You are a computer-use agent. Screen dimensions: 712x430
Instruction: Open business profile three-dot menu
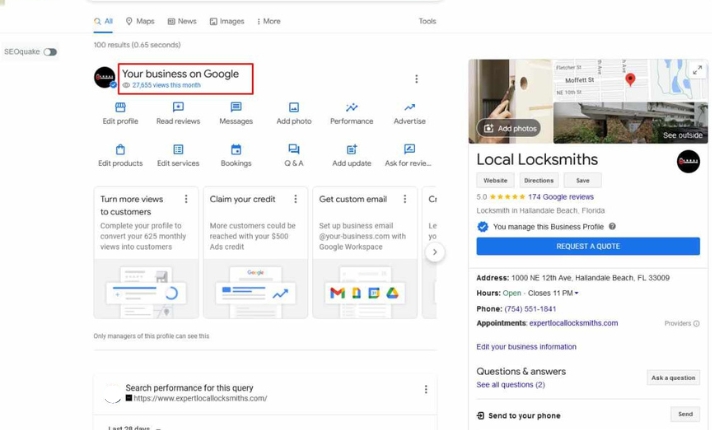[416, 79]
